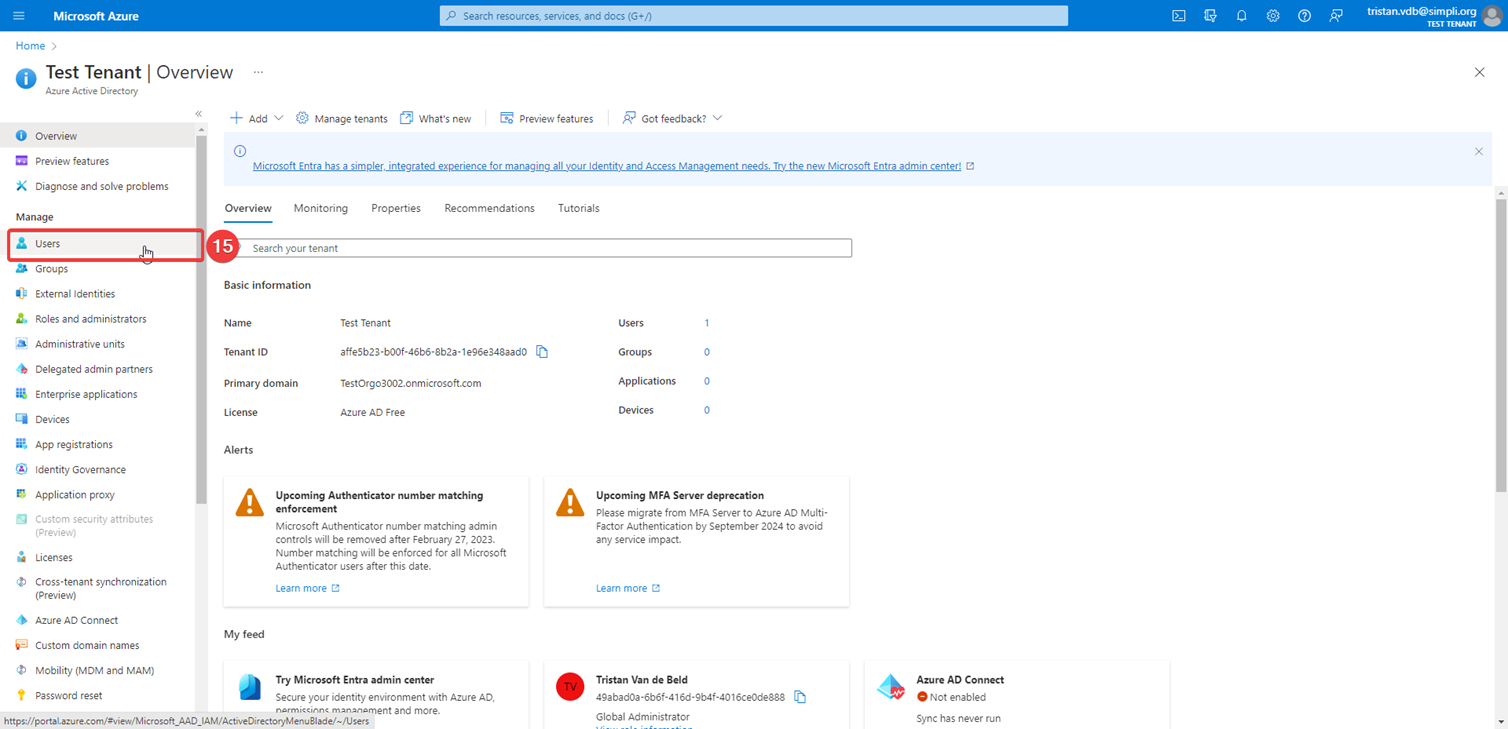The image size is (1508, 729).
Task: Click Manage tenants in the toolbar
Action: (x=342, y=118)
